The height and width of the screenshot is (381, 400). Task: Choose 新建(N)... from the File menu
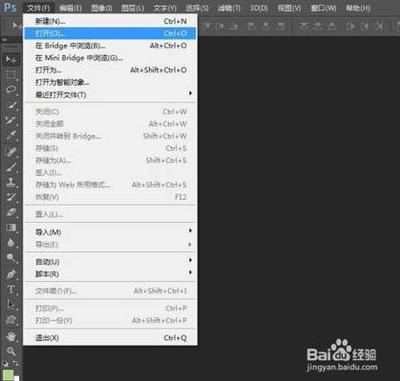110,21
